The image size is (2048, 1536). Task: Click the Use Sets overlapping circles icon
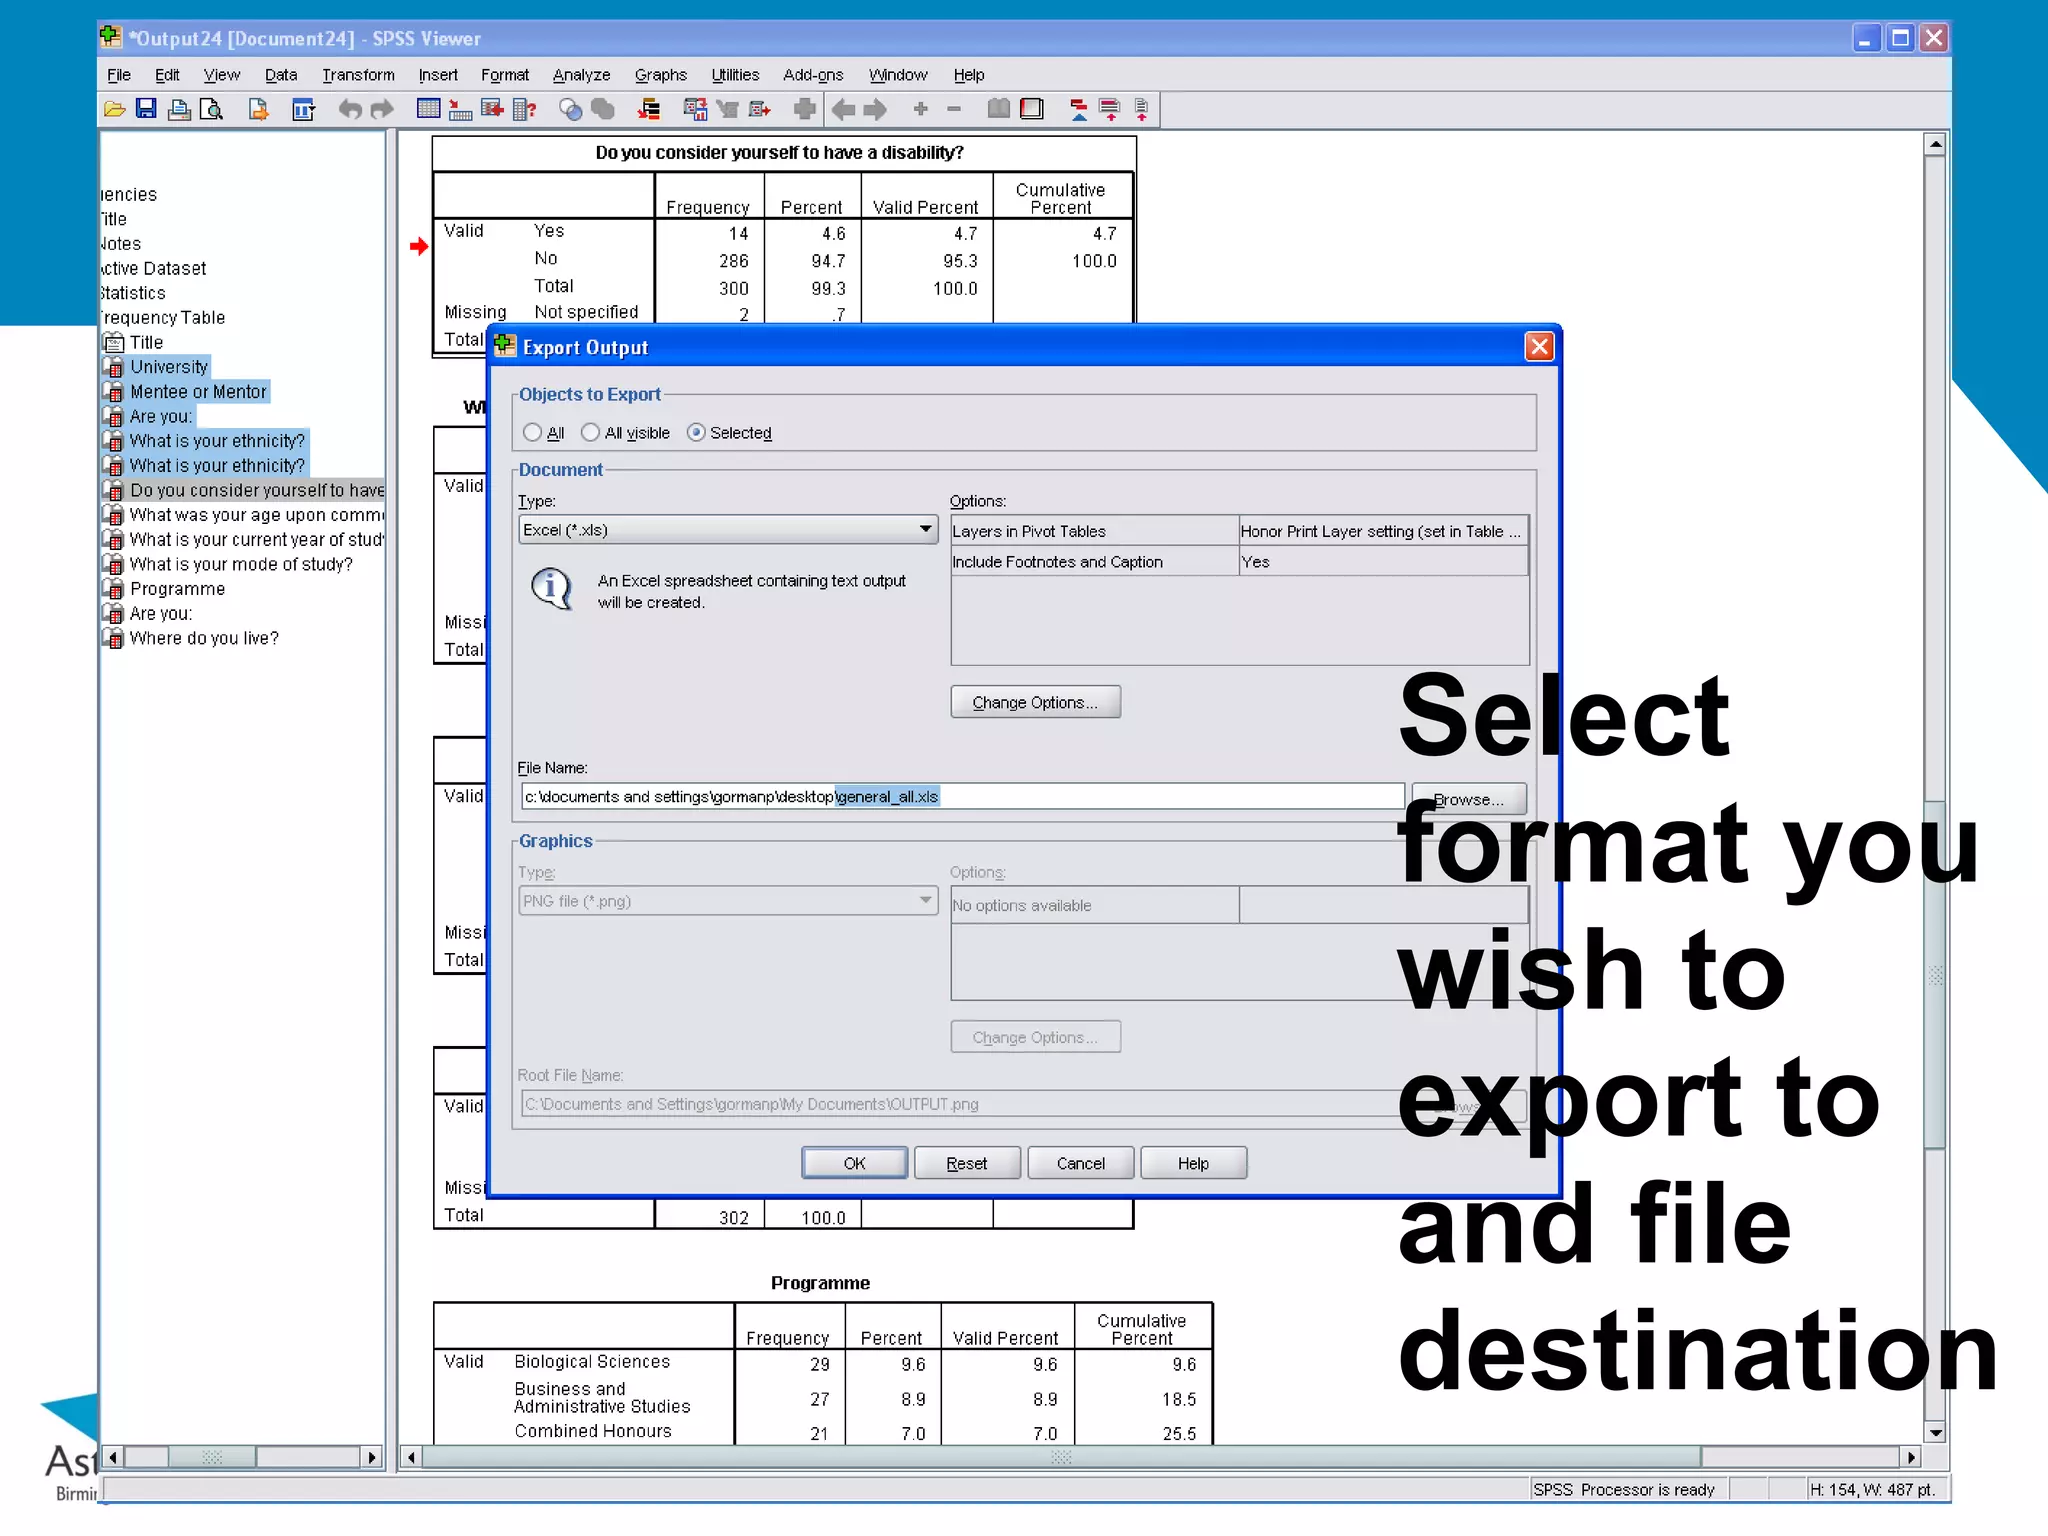tap(570, 109)
